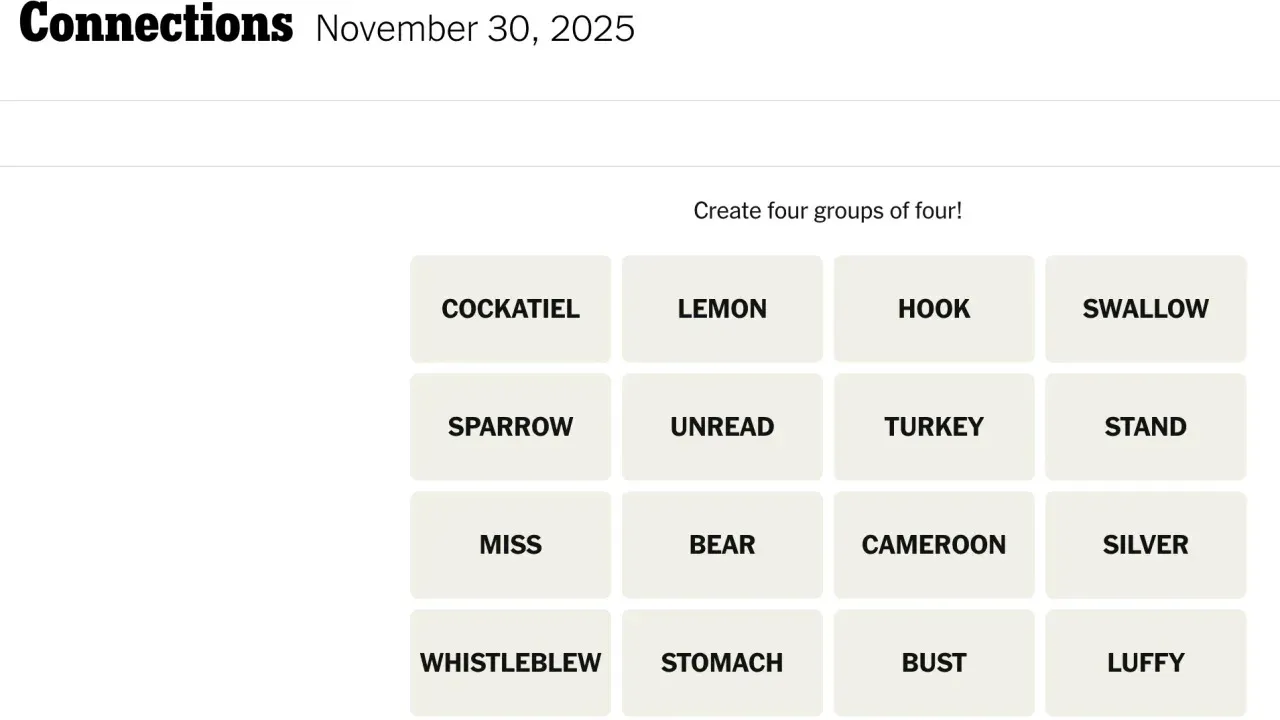The width and height of the screenshot is (1280, 720).
Task: Click the November 30, 2025 date text
Action: [x=475, y=28]
